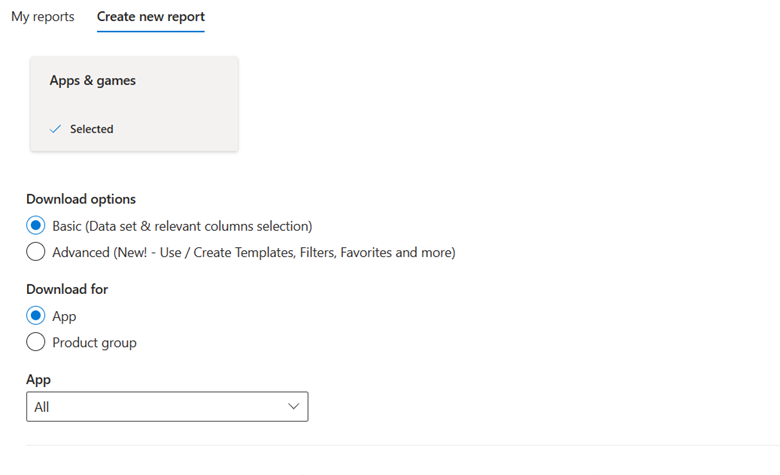Image resolution: width=780 pixels, height=475 pixels.
Task: Open the Create new report tab
Action: click(150, 17)
